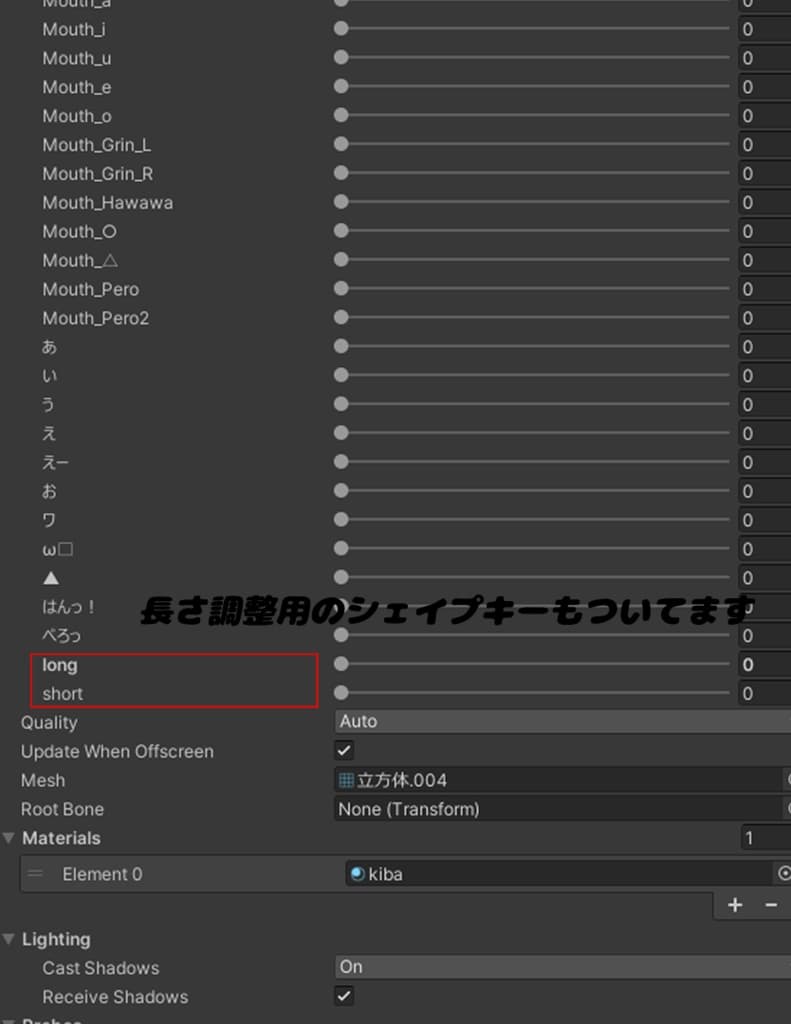Viewport: 791px width, 1024px height.
Task: Click the Root Bone property label
Action: pyautogui.click(x=63, y=809)
